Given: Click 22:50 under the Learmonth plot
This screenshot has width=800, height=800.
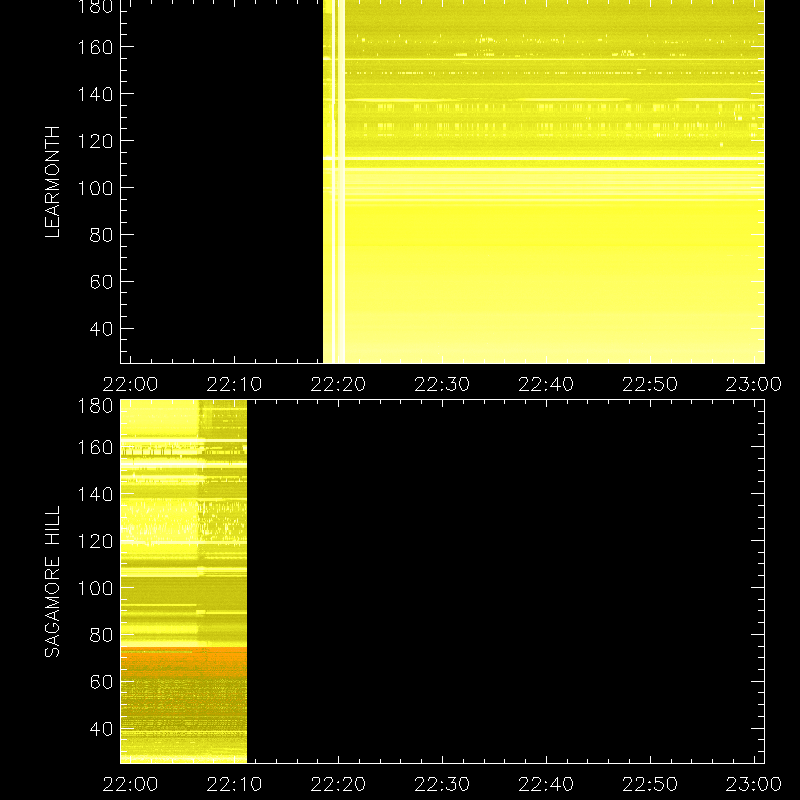Looking at the screenshot, I should [x=650, y=384].
